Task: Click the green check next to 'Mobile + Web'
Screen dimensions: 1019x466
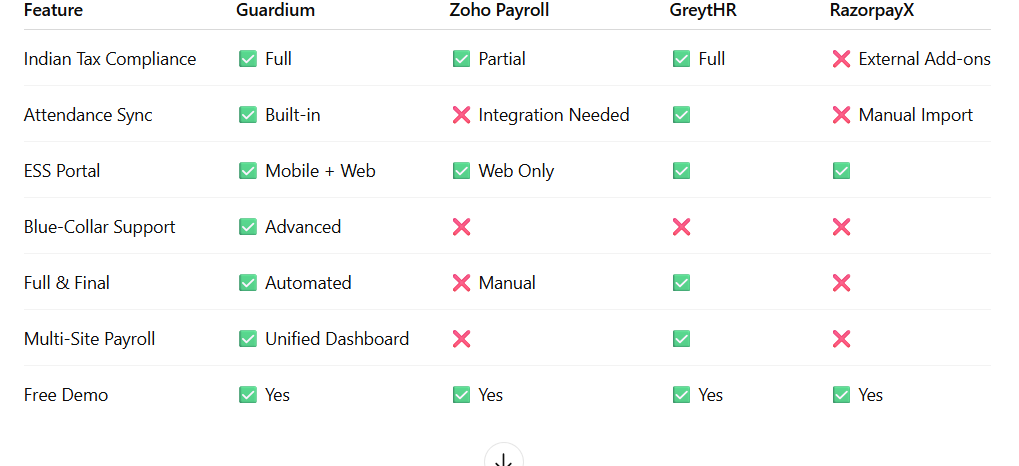Action: pyautogui.click(x=248, y=171)
